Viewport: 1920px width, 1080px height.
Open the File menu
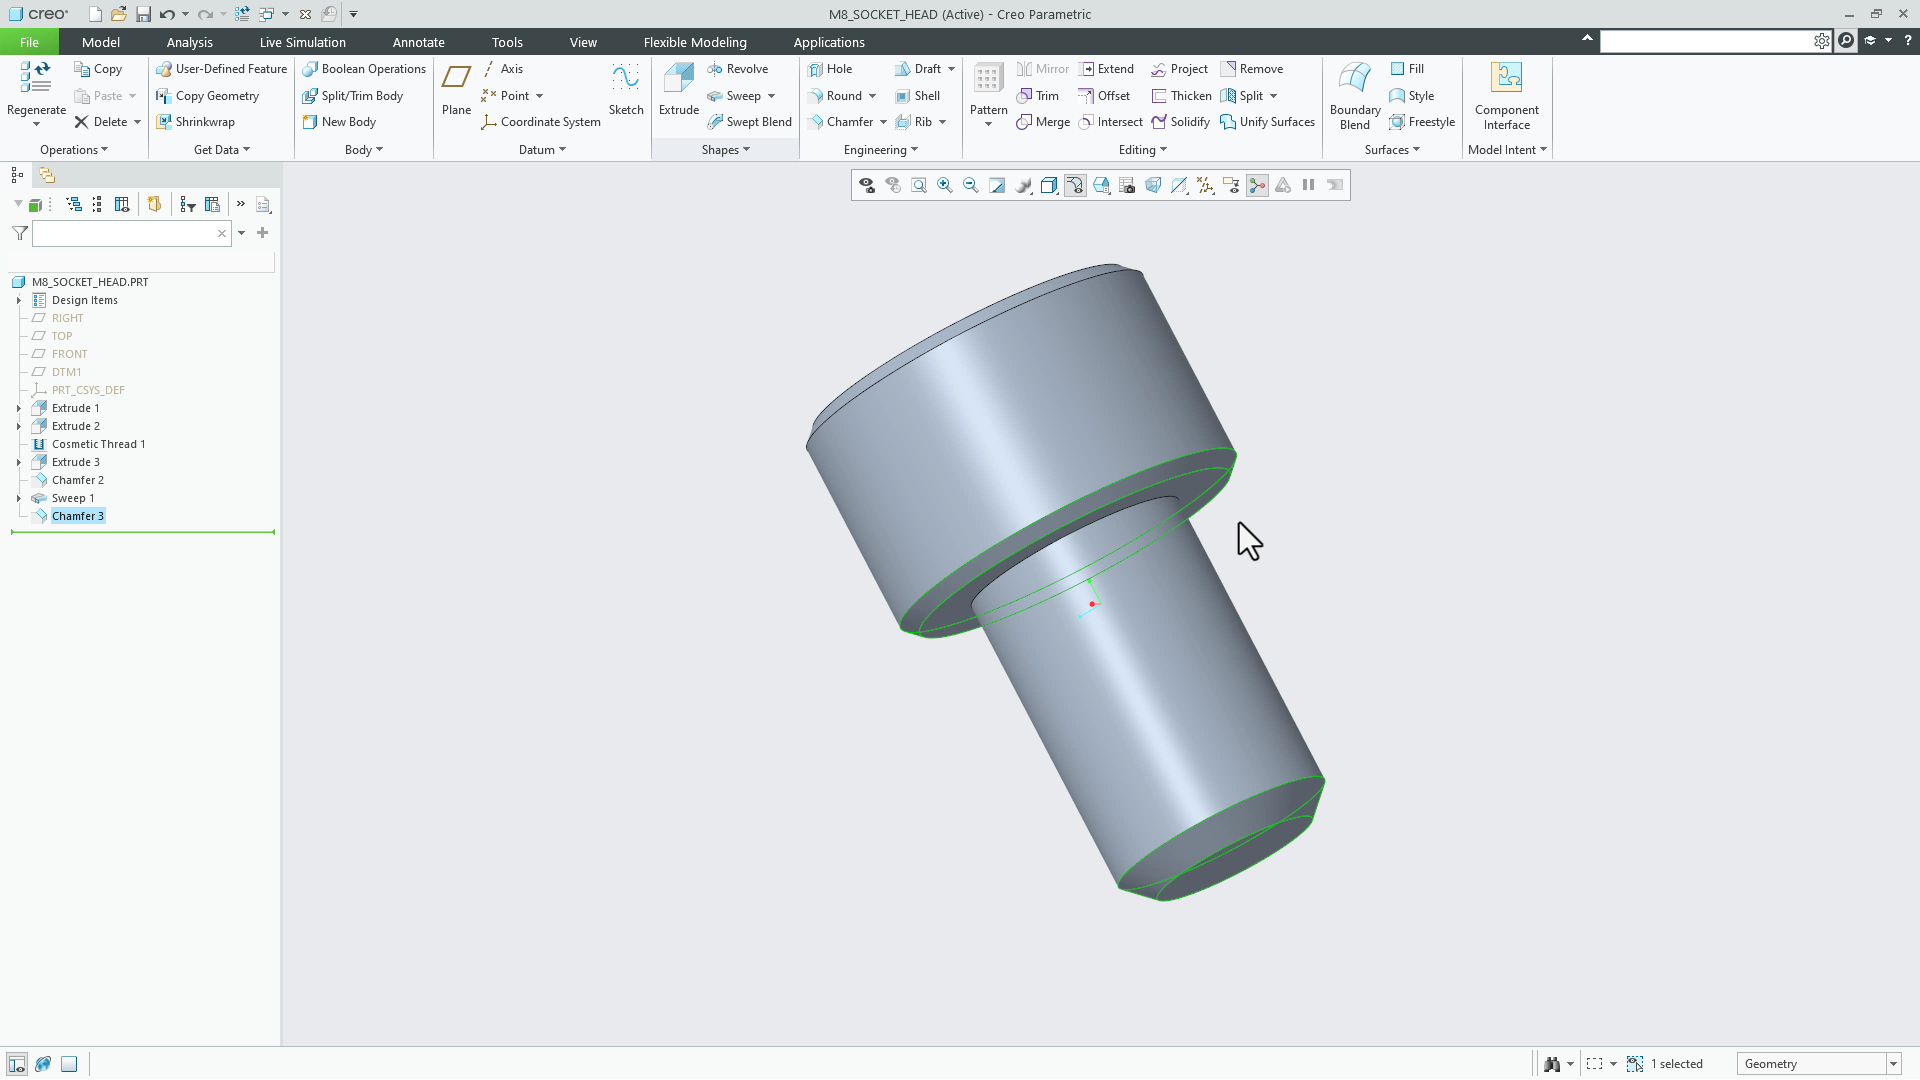(29, 42)
